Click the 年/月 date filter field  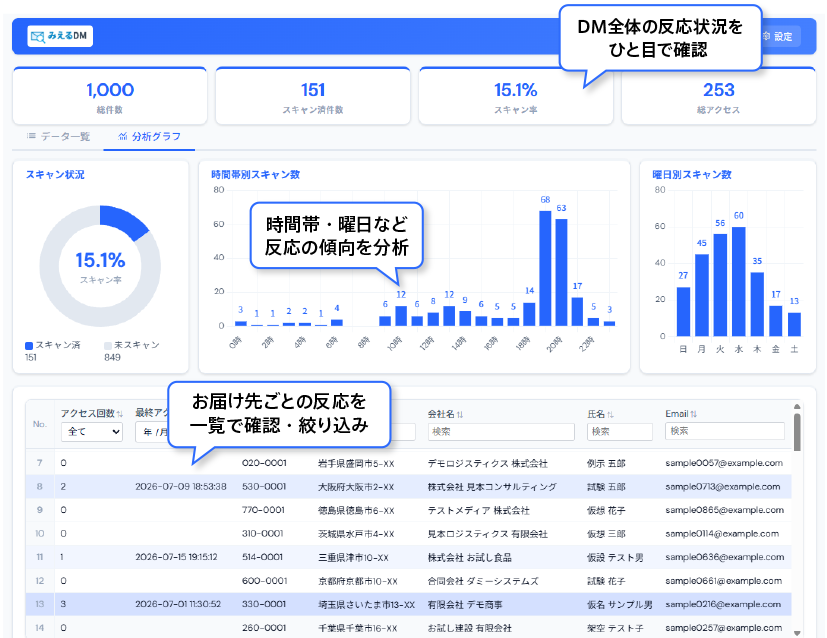tap(152, 432)
